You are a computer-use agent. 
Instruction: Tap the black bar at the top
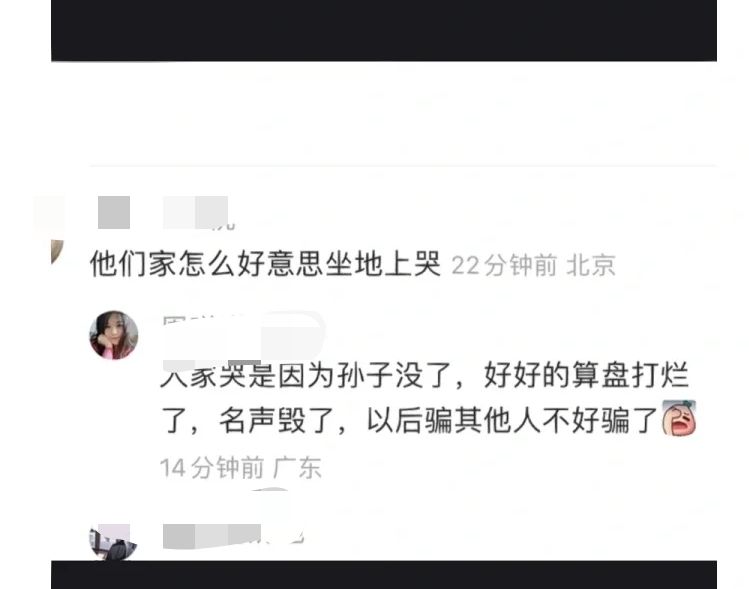click(384, 31)
